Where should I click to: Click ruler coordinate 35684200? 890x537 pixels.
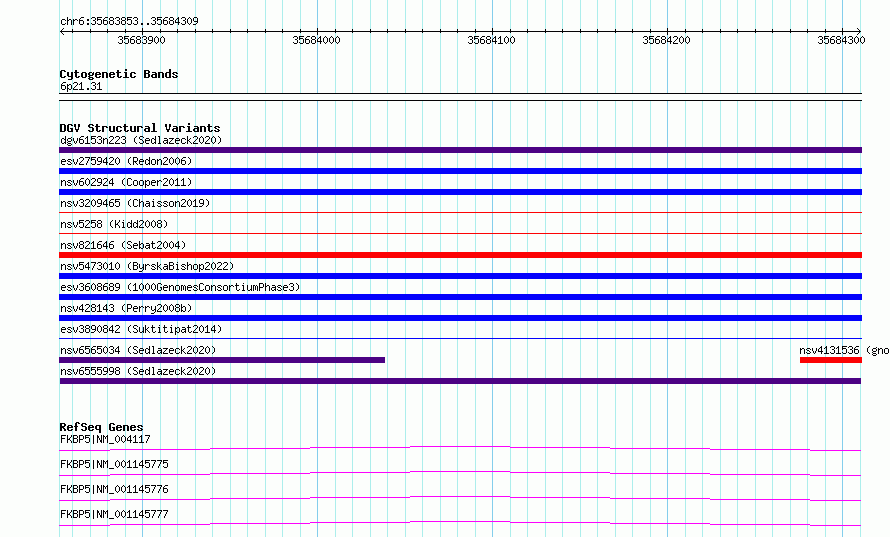(666, 40)
